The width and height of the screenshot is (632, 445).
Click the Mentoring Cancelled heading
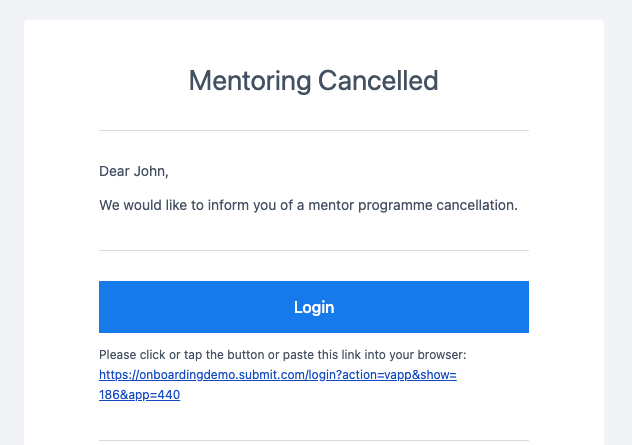[314, 81]
